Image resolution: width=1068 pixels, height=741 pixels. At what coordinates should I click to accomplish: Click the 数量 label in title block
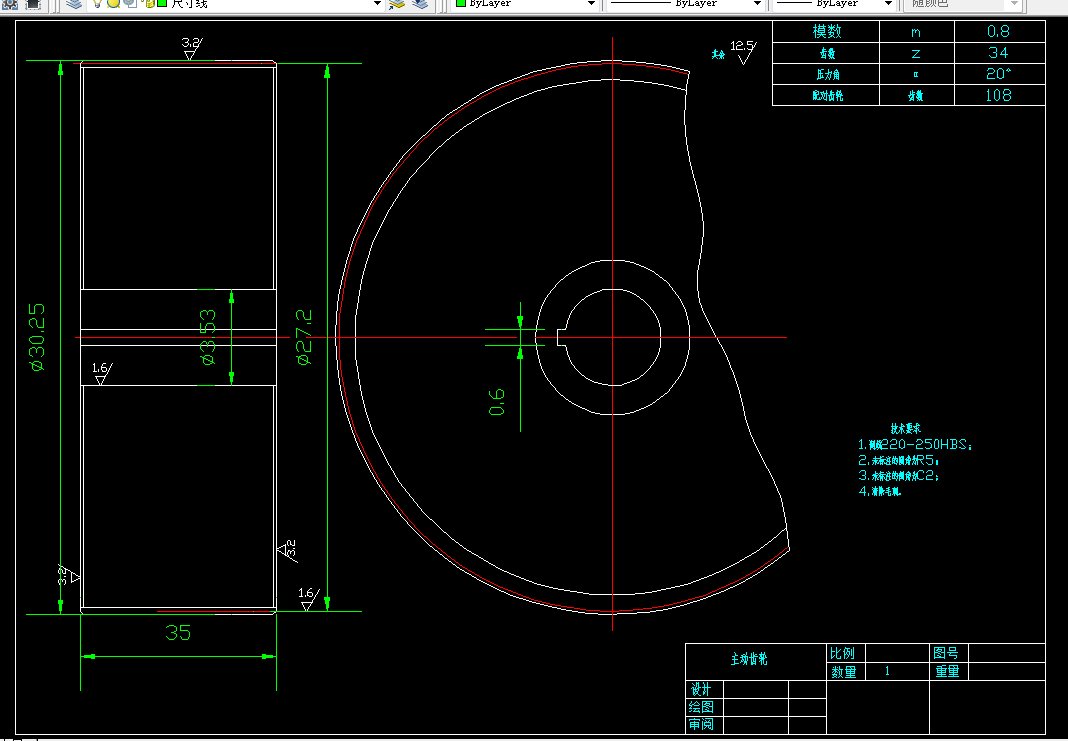coord(843,672)
